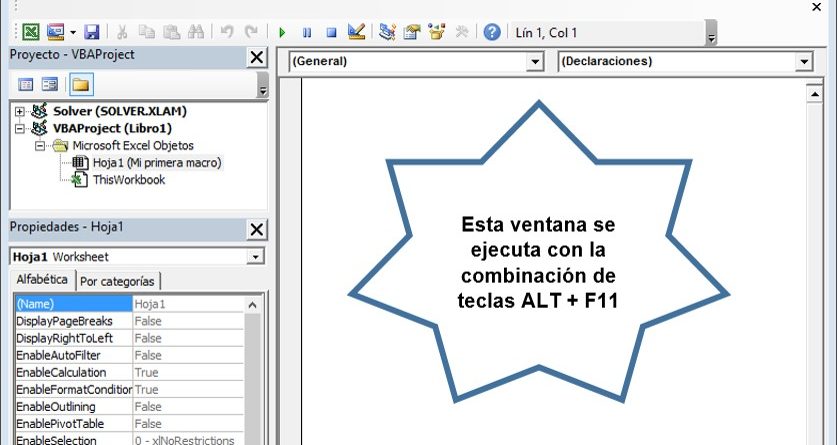Select the Alfabética tab
This screenshot has height=445, width=838.
coord(42,280)
